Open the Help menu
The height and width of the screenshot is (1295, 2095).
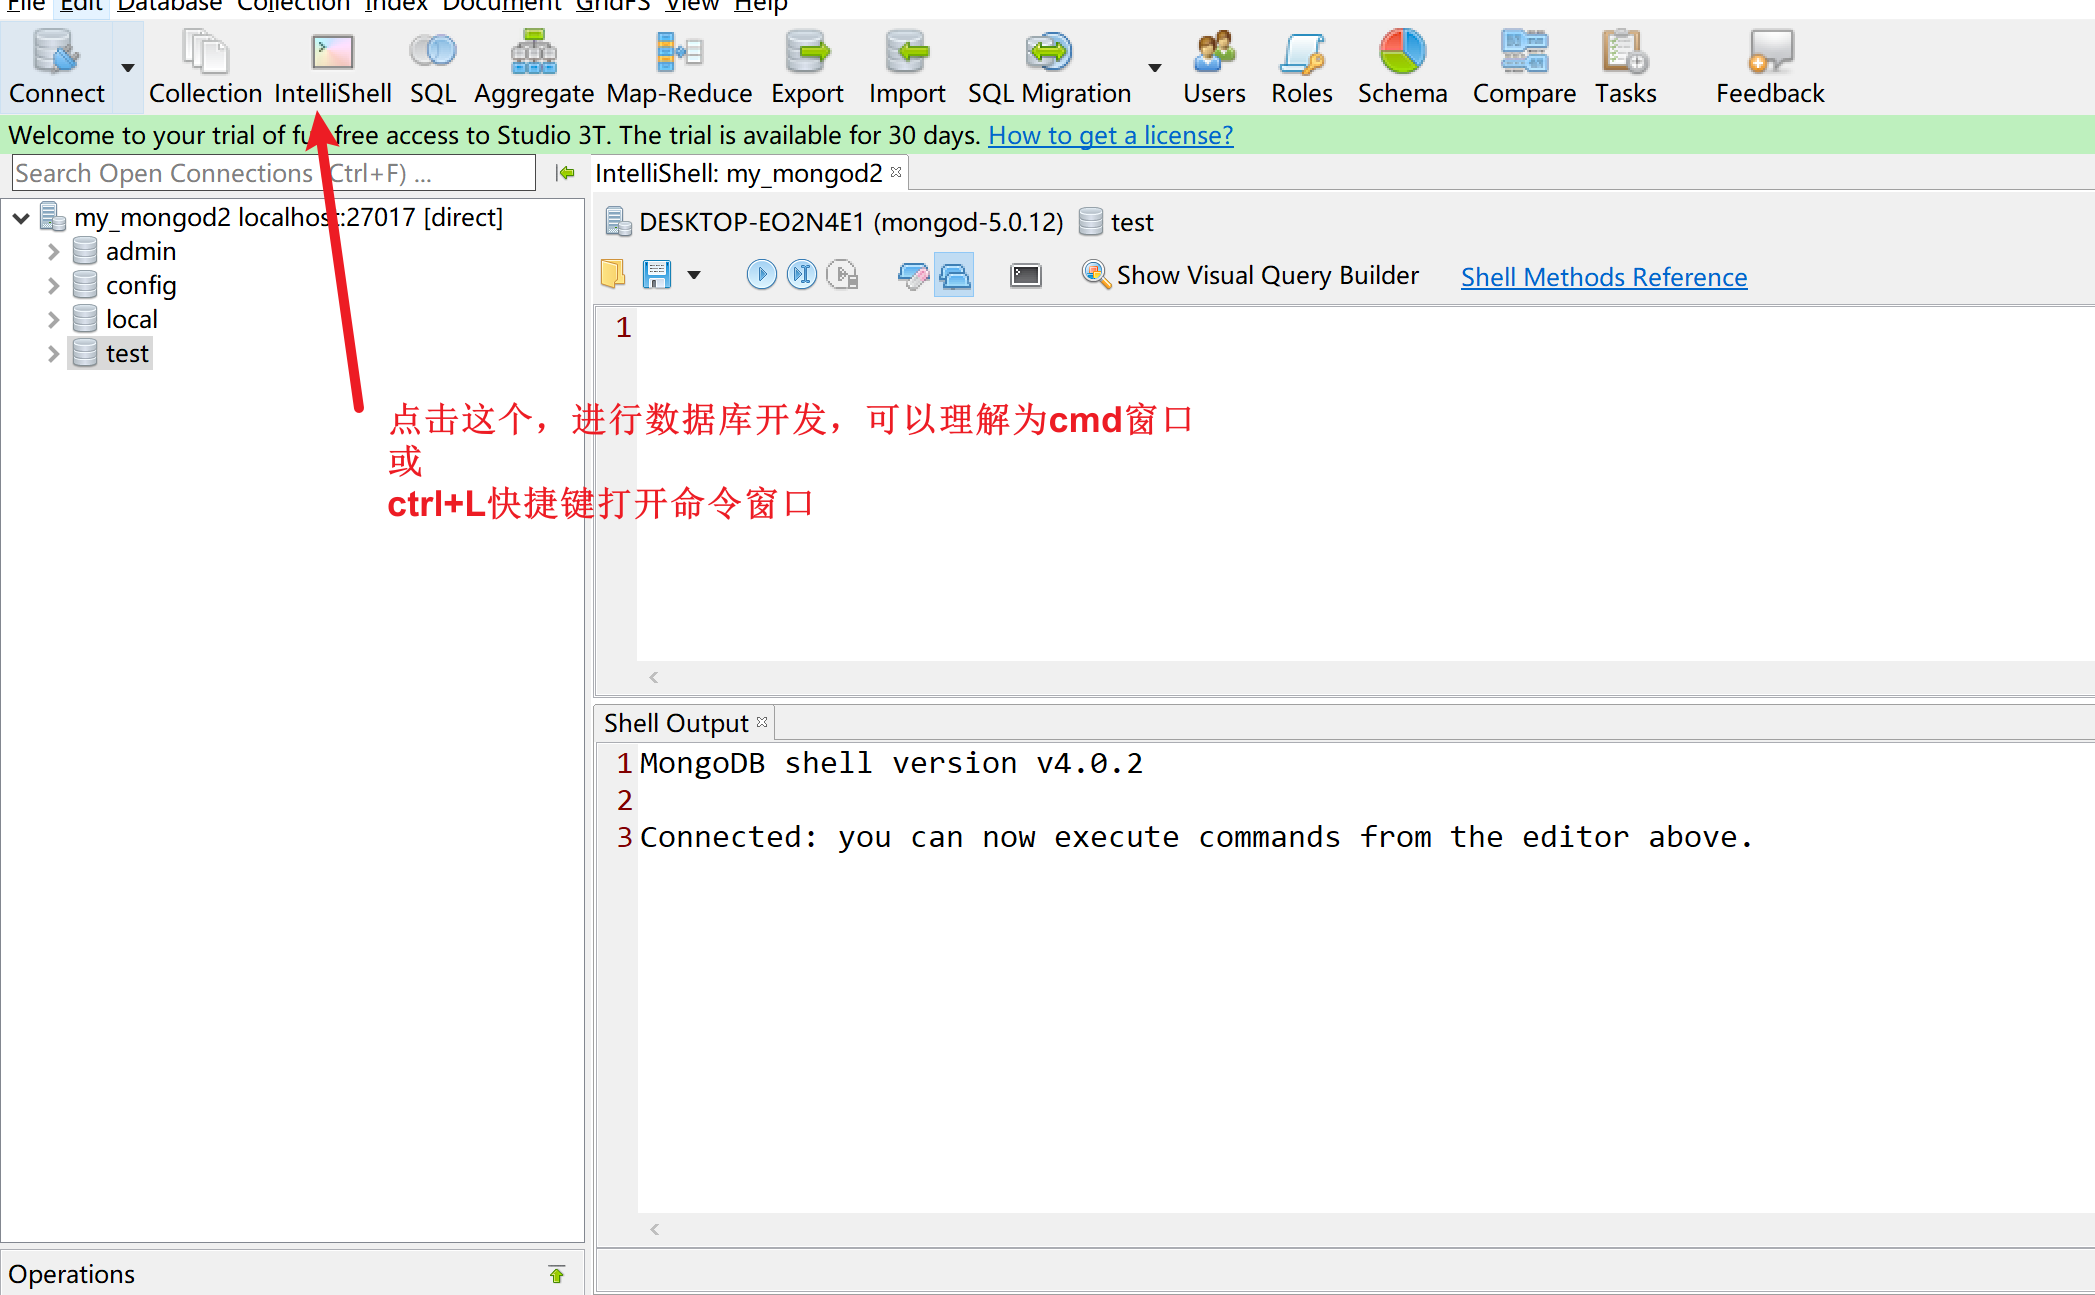[x=760, y=6]
